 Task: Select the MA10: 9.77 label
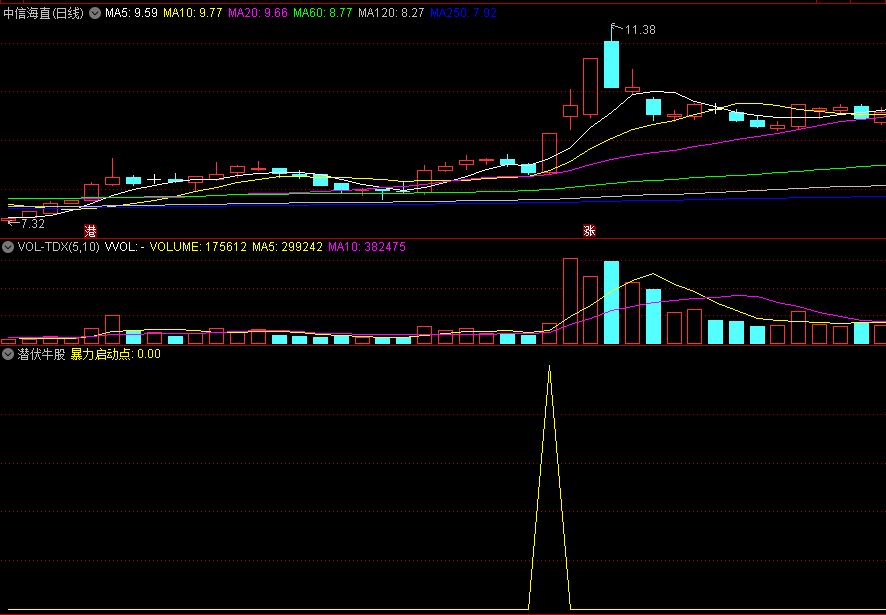click(193, 14)
